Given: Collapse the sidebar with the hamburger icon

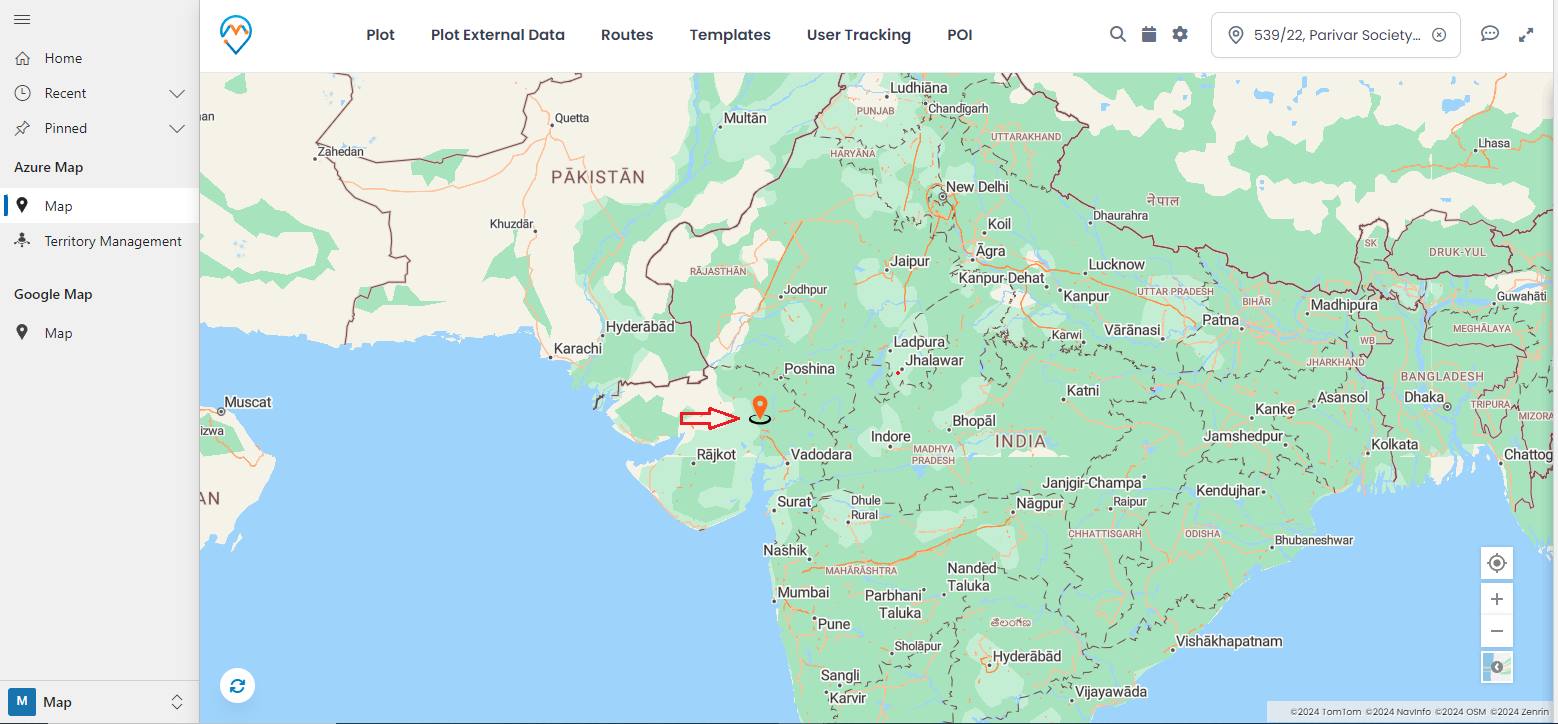Looking at the screenshot, I should pyautogui.click(x=22, y=20).
